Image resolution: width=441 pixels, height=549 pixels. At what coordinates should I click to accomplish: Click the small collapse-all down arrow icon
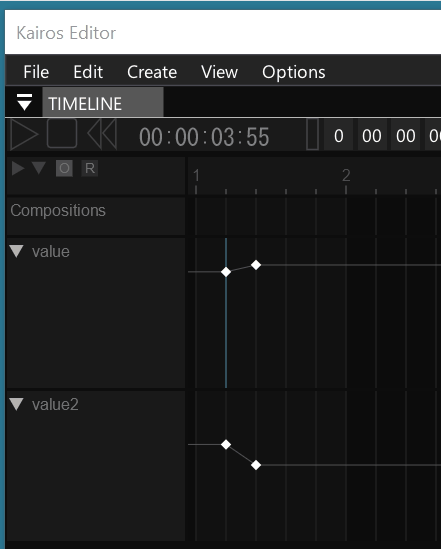point(39,168)
